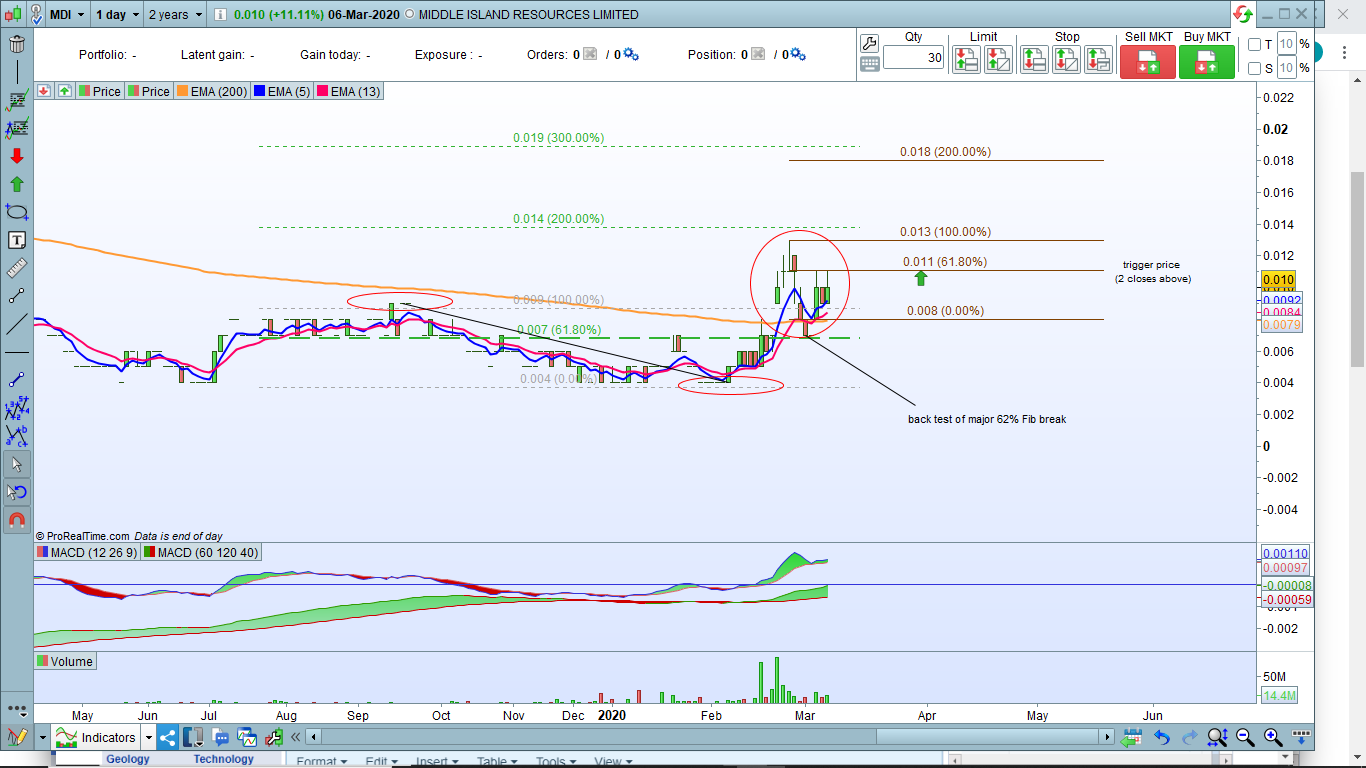
Task: Click the ProRealTime.com link text
Action: [87, 536]
